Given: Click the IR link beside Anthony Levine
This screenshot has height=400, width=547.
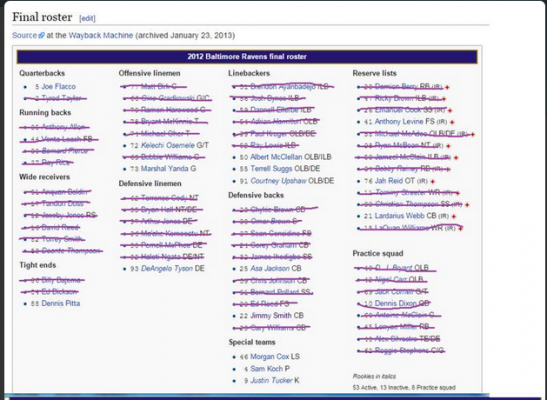Looking at the screenshot, I should click(442, 122).
